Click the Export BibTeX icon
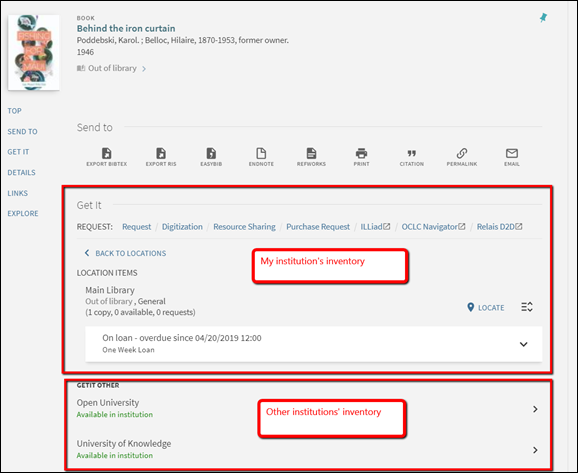The height and width of the screenshot is (473, 578). [x=107, y=153]
